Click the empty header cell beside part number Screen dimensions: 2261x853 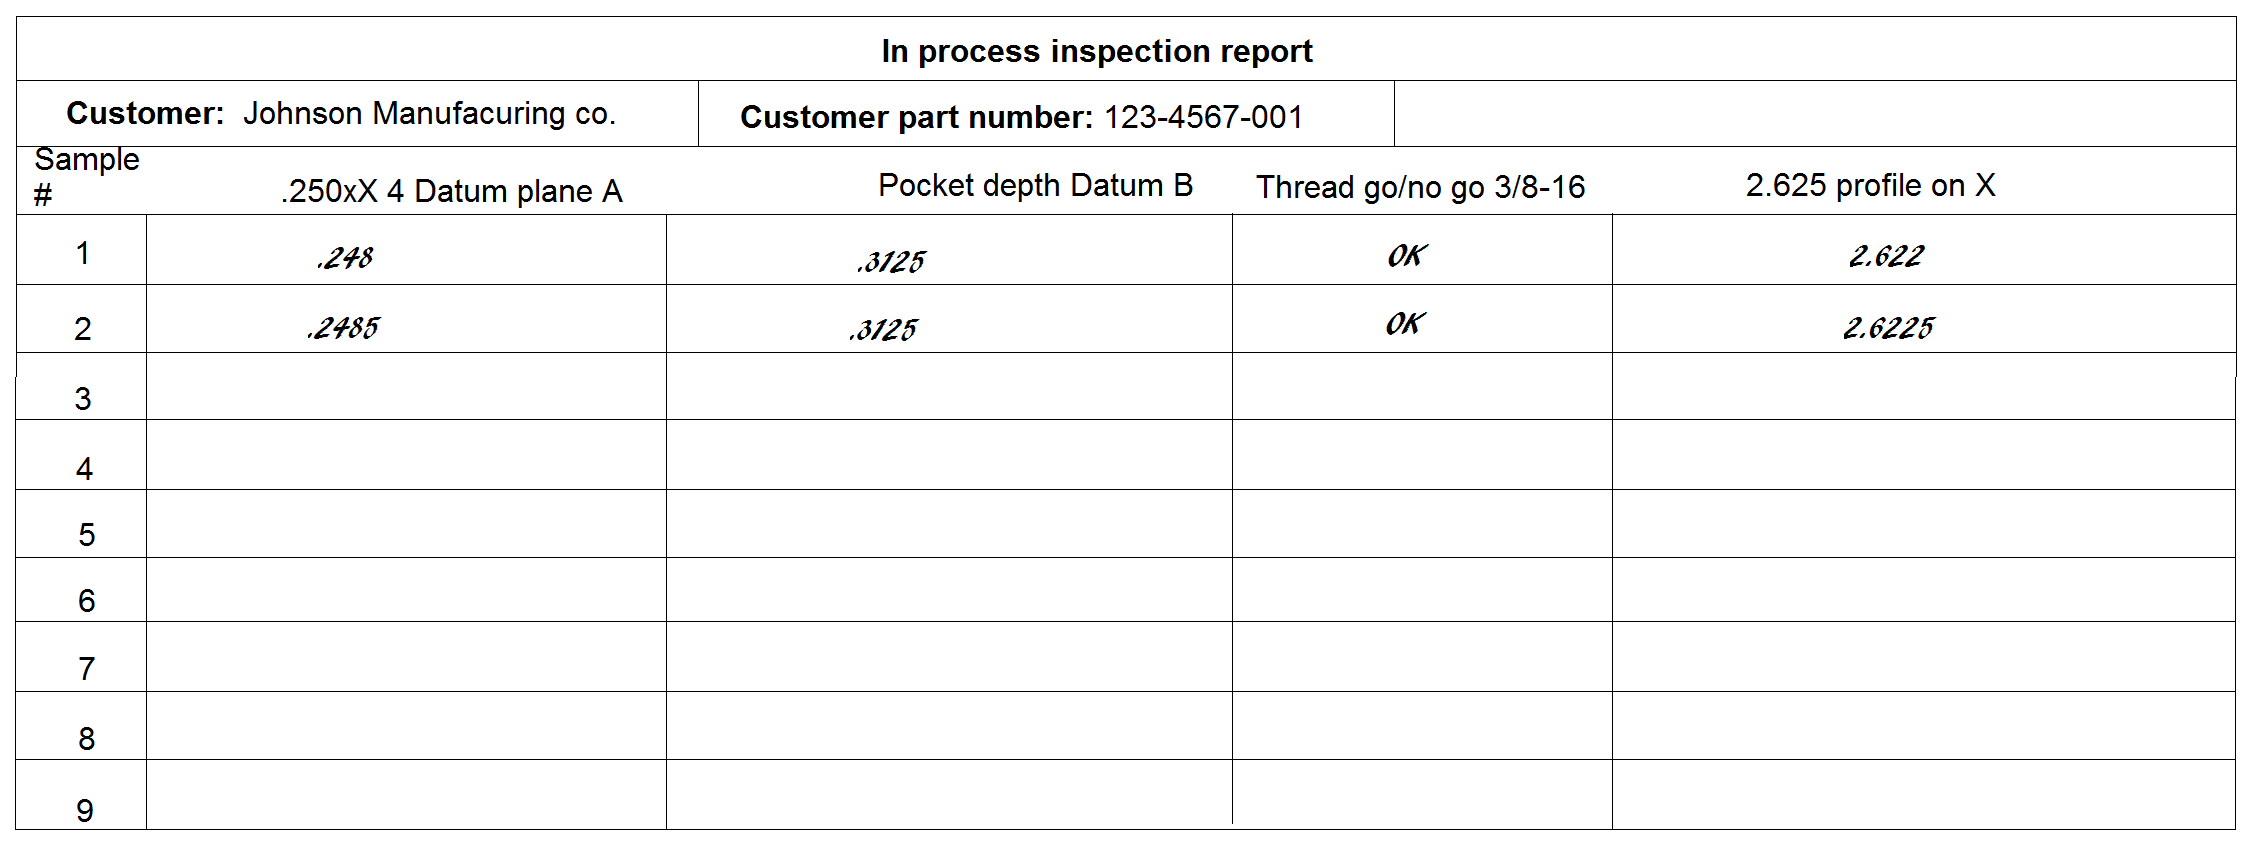click(x=1814, y=114)
